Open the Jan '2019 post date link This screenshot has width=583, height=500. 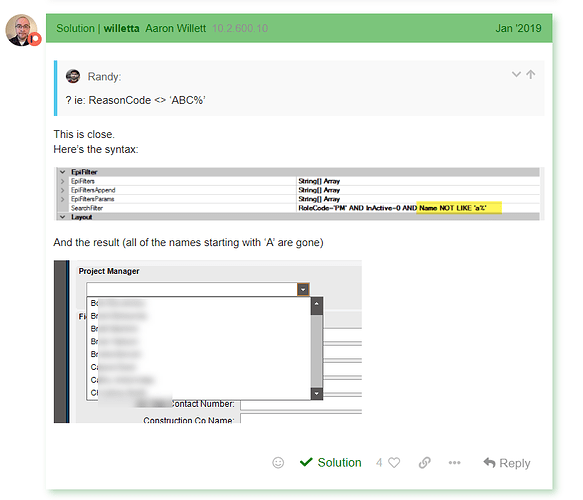(x=518, y=28)
